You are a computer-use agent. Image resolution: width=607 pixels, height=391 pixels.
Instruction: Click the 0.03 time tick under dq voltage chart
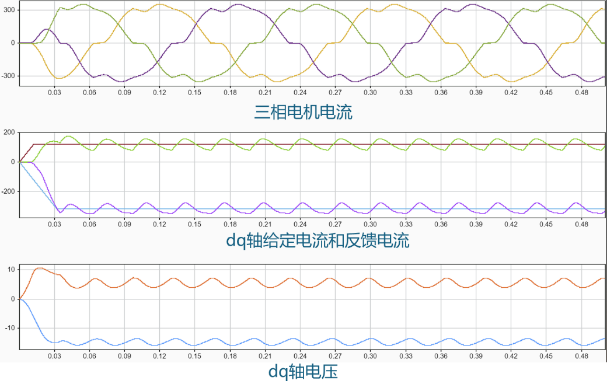54,356
